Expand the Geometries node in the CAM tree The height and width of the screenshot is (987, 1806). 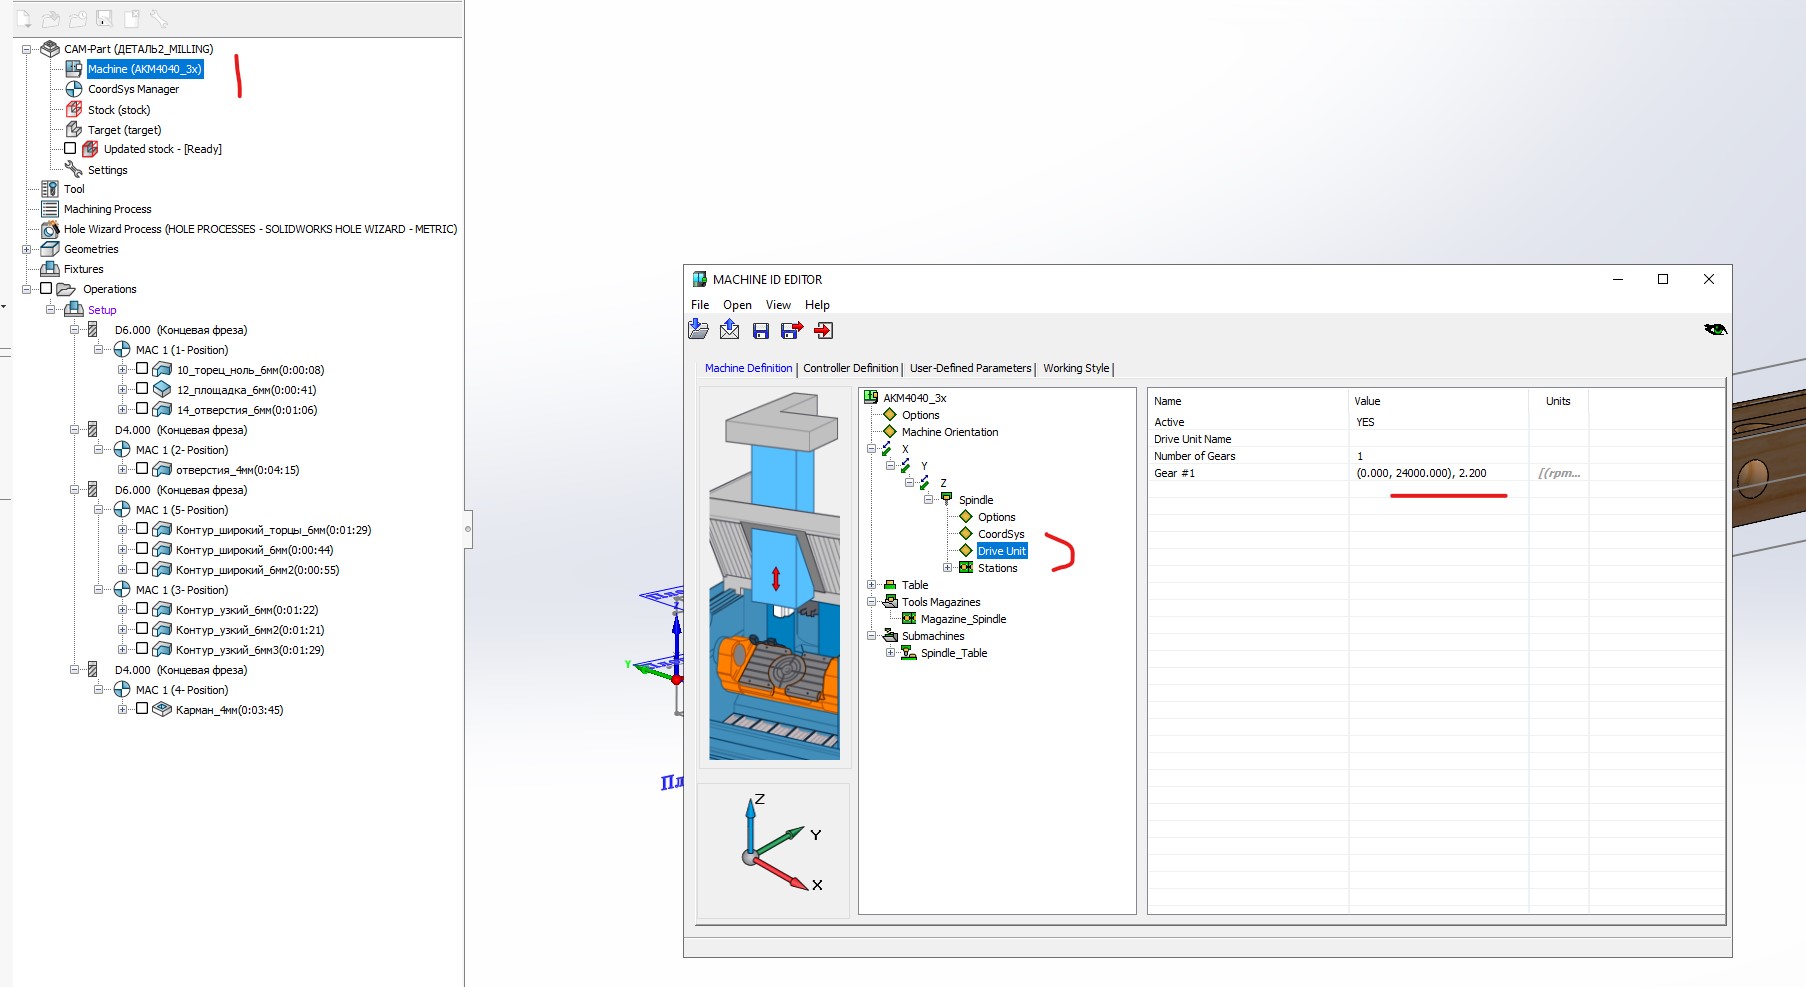[26, 249]
